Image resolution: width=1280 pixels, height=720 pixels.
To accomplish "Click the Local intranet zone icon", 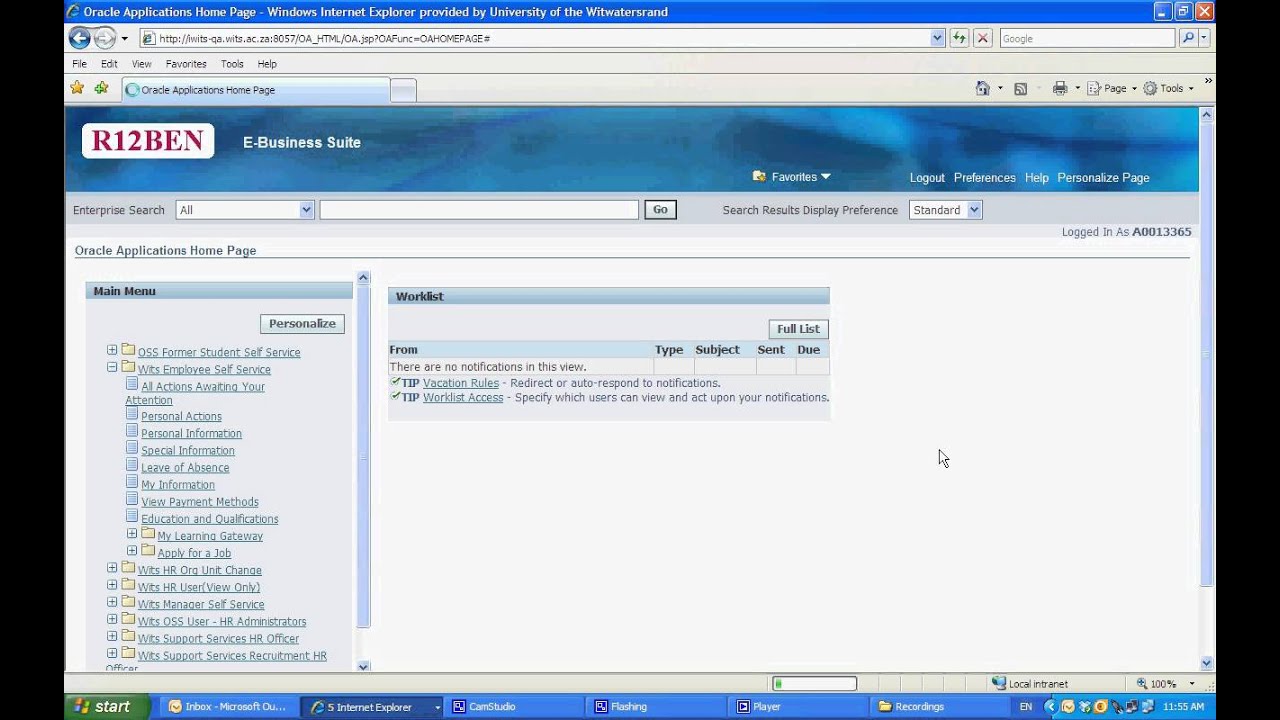I will [998, 683].
